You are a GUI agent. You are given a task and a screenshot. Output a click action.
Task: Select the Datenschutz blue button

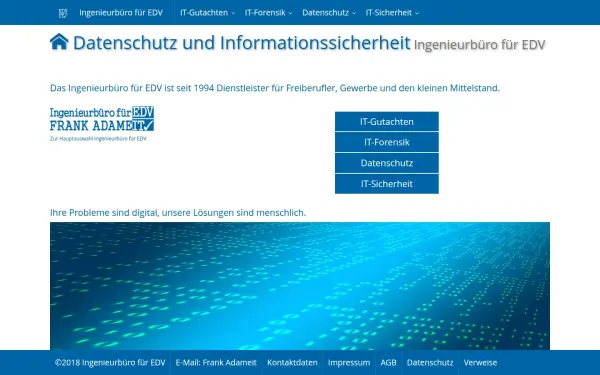(386, 163)
